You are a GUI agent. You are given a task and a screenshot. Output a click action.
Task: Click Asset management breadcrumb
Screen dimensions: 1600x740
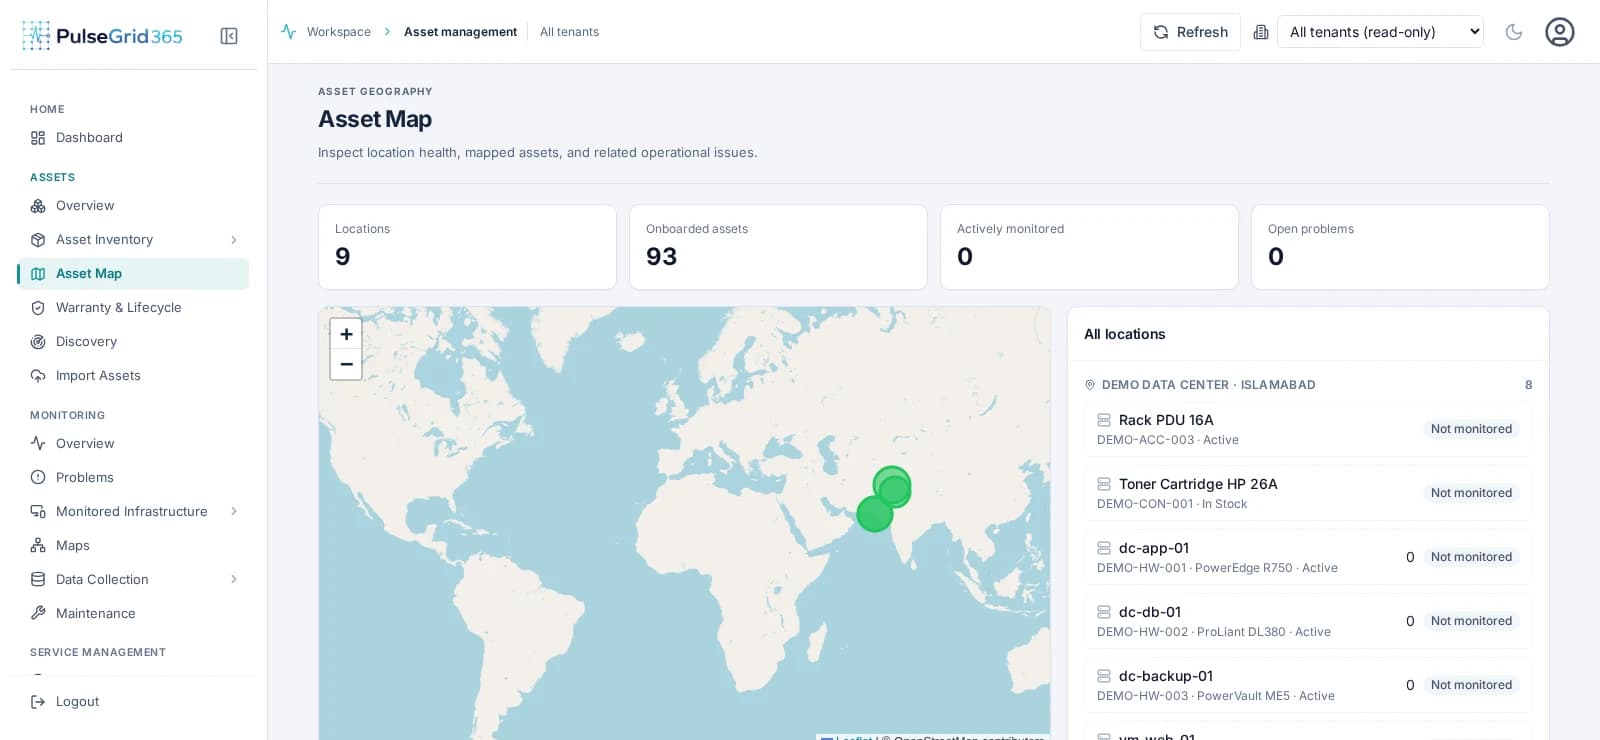click(460, 32)
